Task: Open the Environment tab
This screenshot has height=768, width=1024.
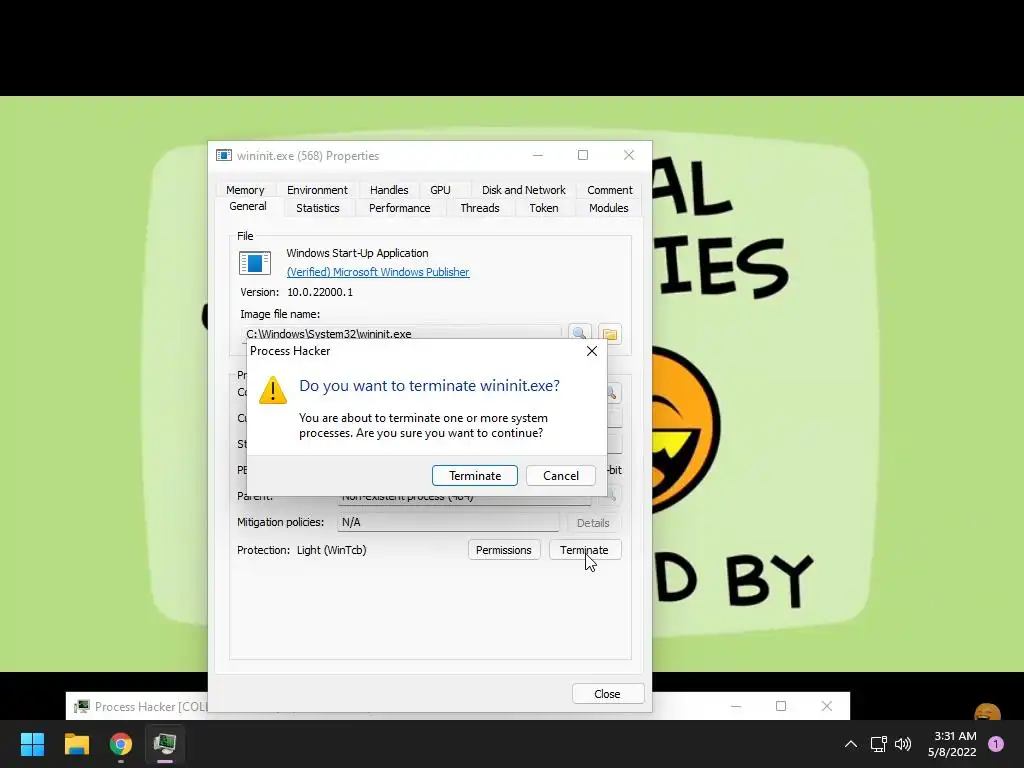Action: pyautogui.click(x=317, y=190)
